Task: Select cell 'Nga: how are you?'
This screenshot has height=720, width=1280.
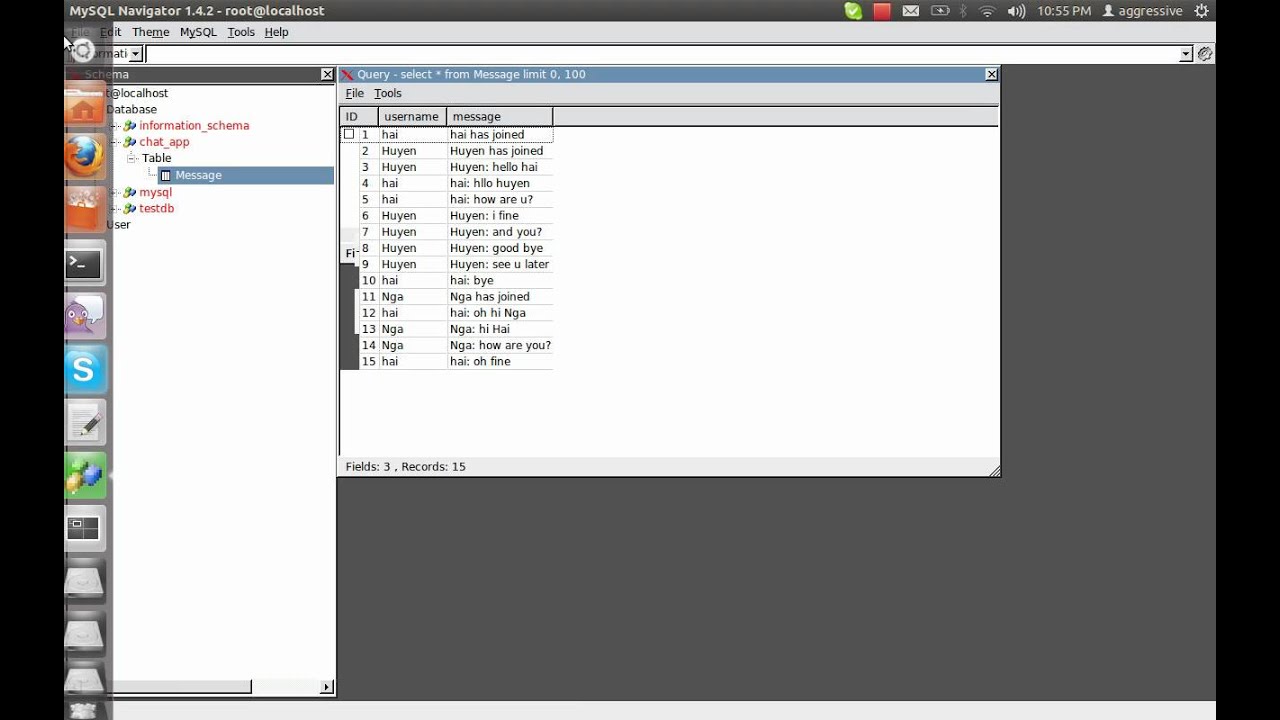Action: pos(499,345)
